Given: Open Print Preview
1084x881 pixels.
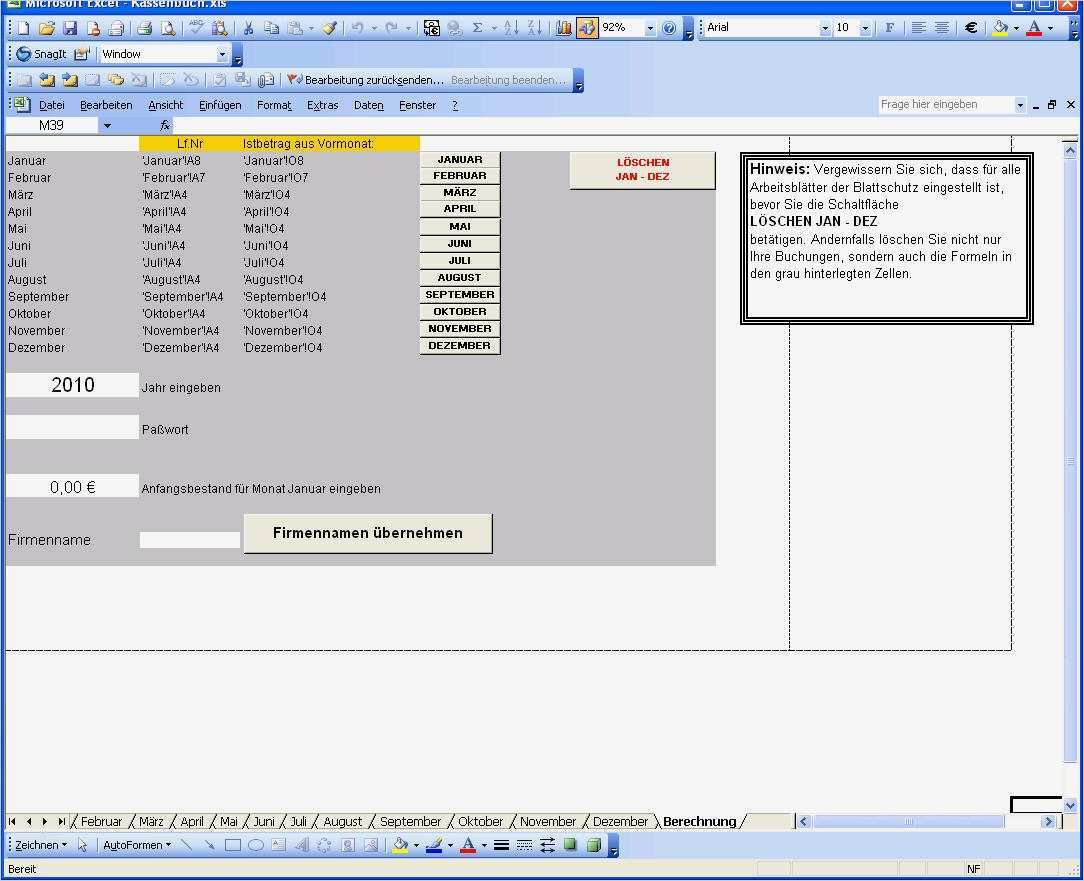Looking at the screenshot, I should click(x=166, y=27).
